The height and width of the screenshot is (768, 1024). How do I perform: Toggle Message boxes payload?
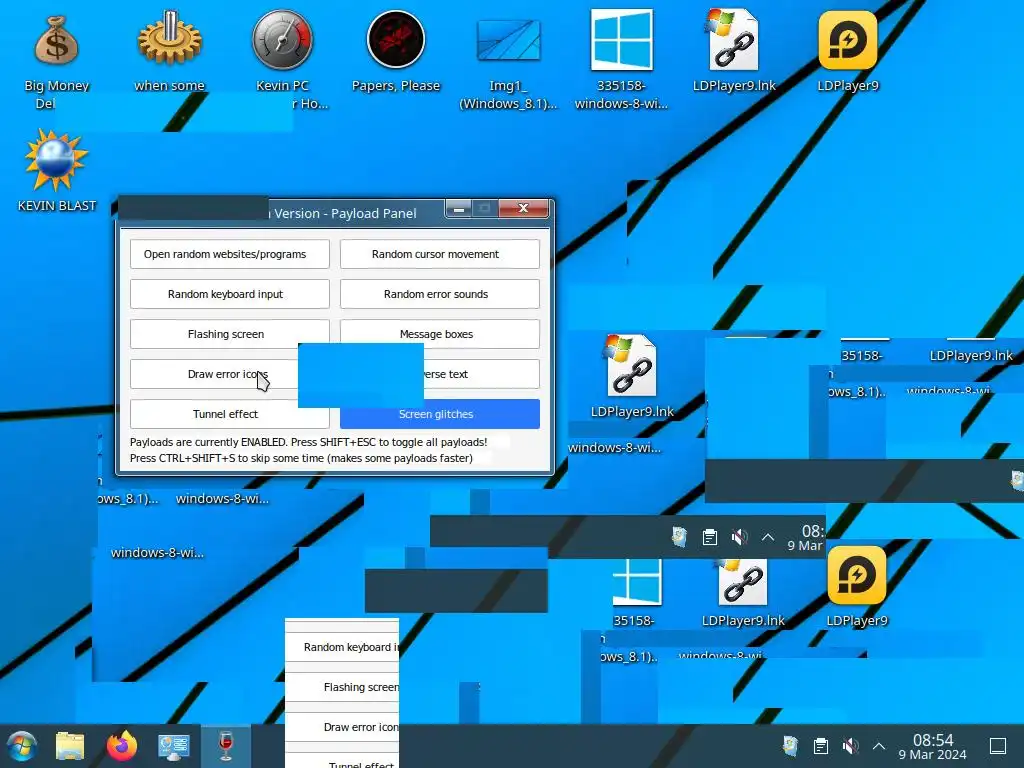click(x=440, y=334)
